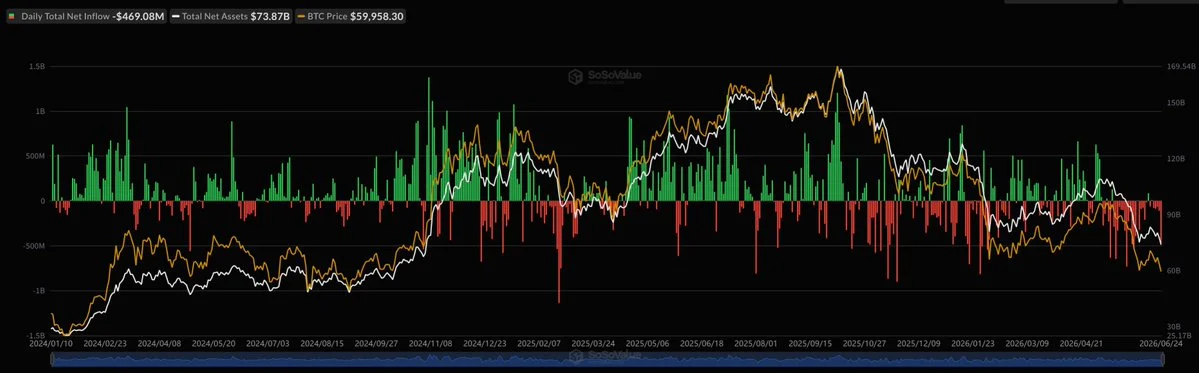Toggle the Total Net Assets line
This screenshot has width=1199, height=373.
[231, 16]
